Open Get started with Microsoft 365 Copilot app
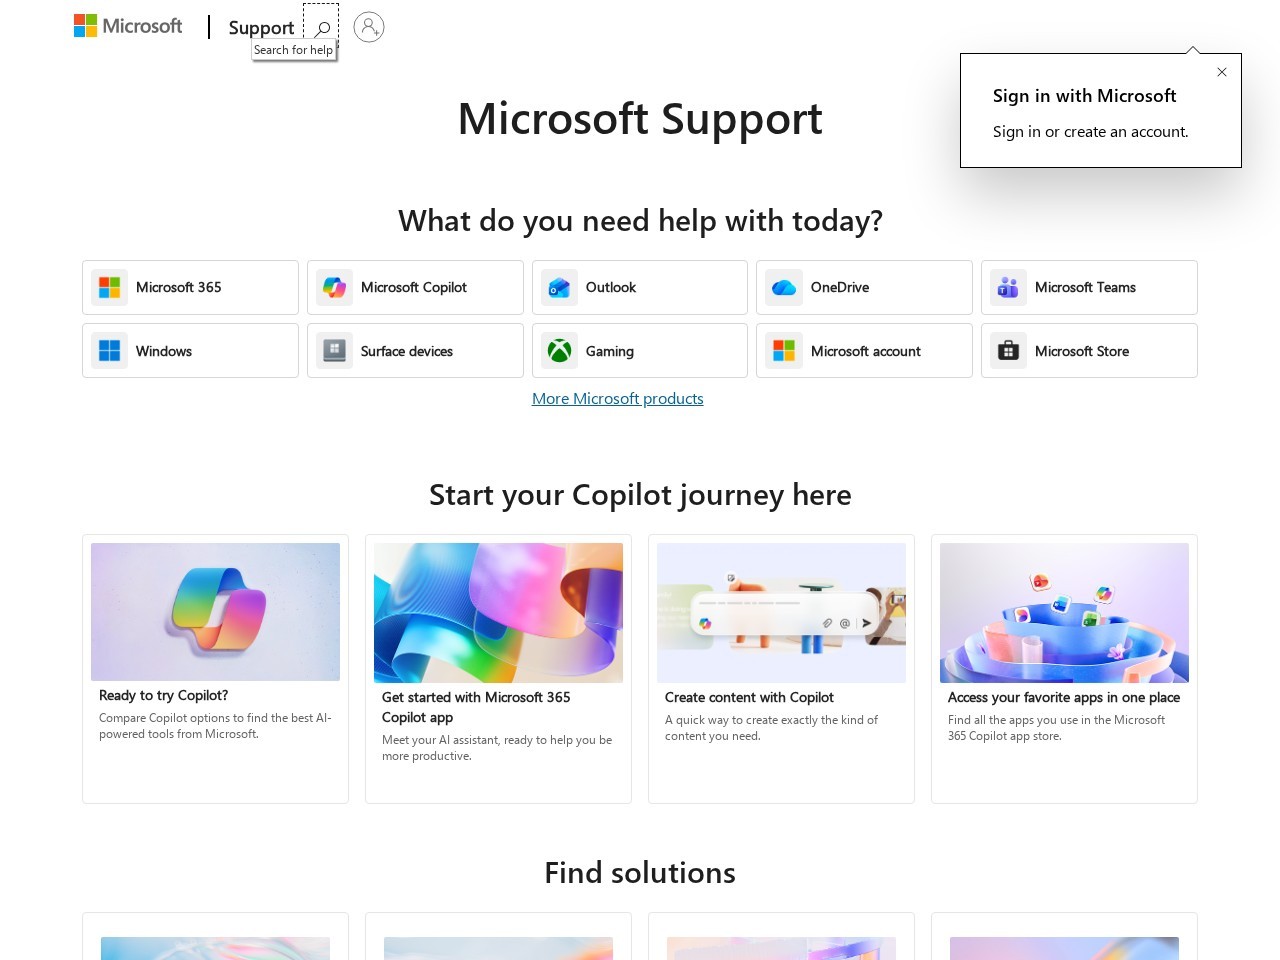Viewport: 1280px width, 960px height. tap(498, 669)
